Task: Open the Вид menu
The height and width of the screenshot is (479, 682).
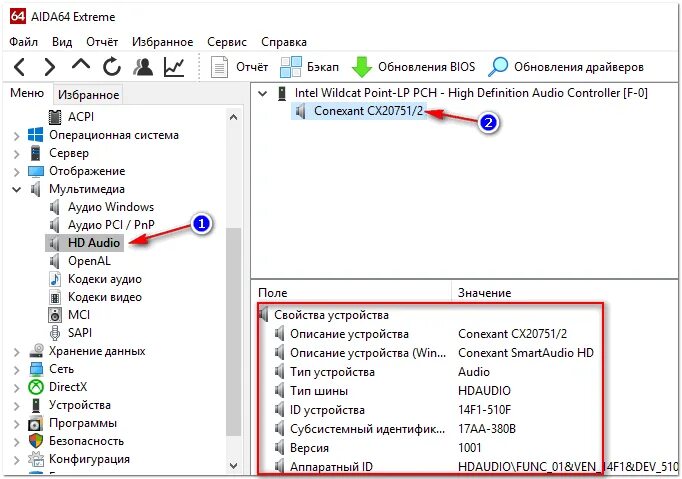Action: [x=62, y=42]
